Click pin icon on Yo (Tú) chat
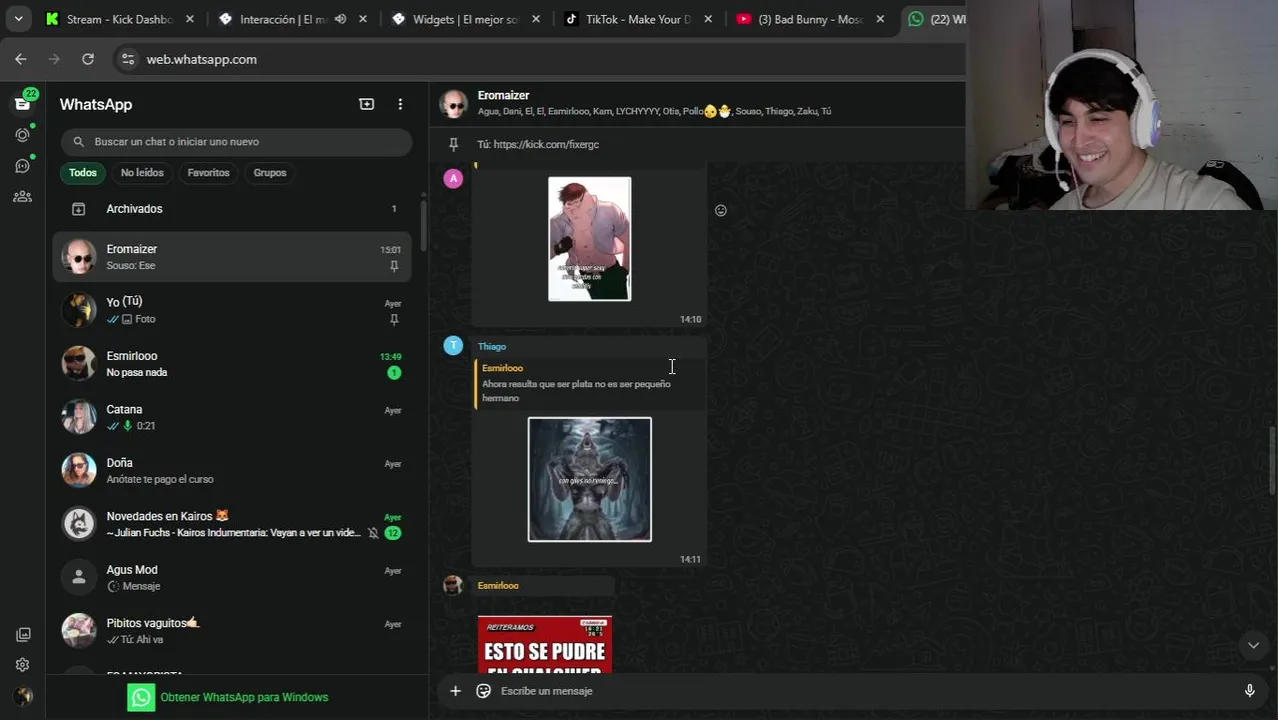This screenshot has height=720, width=1278. click(x=394, y=320)
